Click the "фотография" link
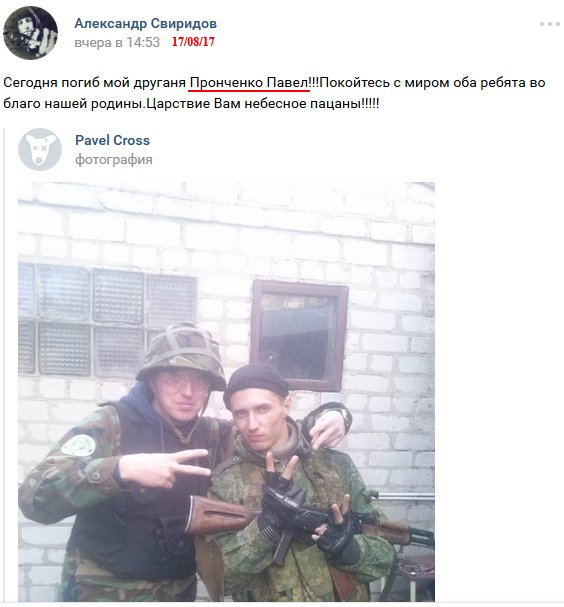The height and width of the screenshot is (607, 564). (x=114, y=159)
